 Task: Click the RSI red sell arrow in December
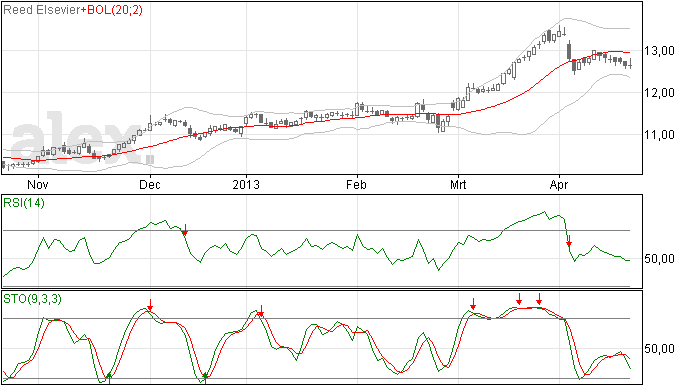[x=185, y=230]
